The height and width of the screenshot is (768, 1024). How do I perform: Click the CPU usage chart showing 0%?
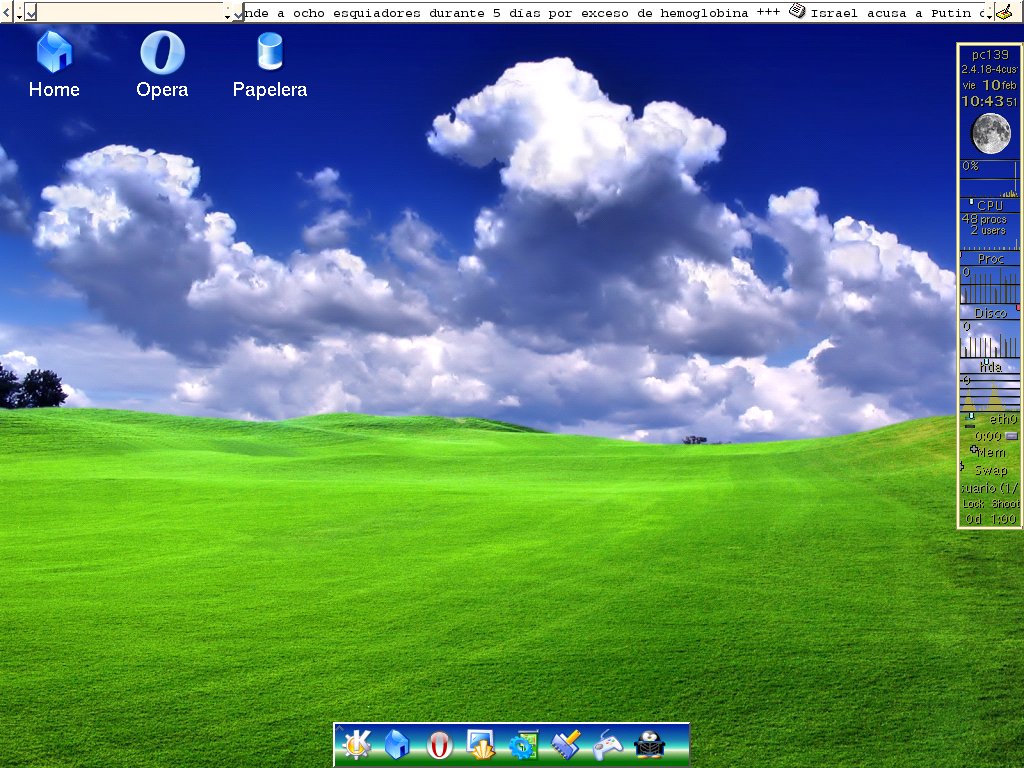pyautogui.click(x=990, y=178)
